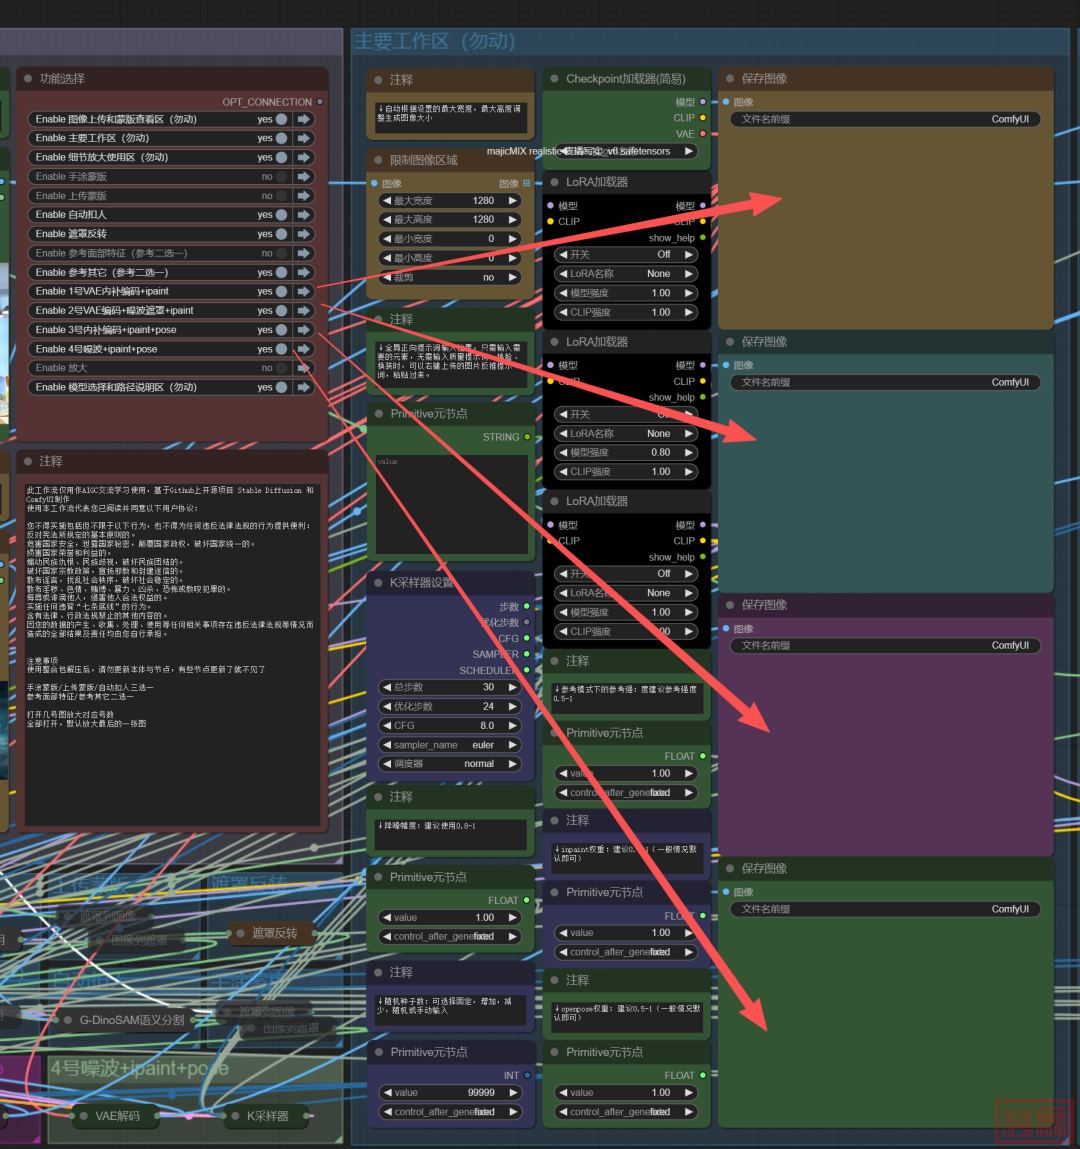Select the 主要工作区 group title
1080x1149 pixels.
435,42
